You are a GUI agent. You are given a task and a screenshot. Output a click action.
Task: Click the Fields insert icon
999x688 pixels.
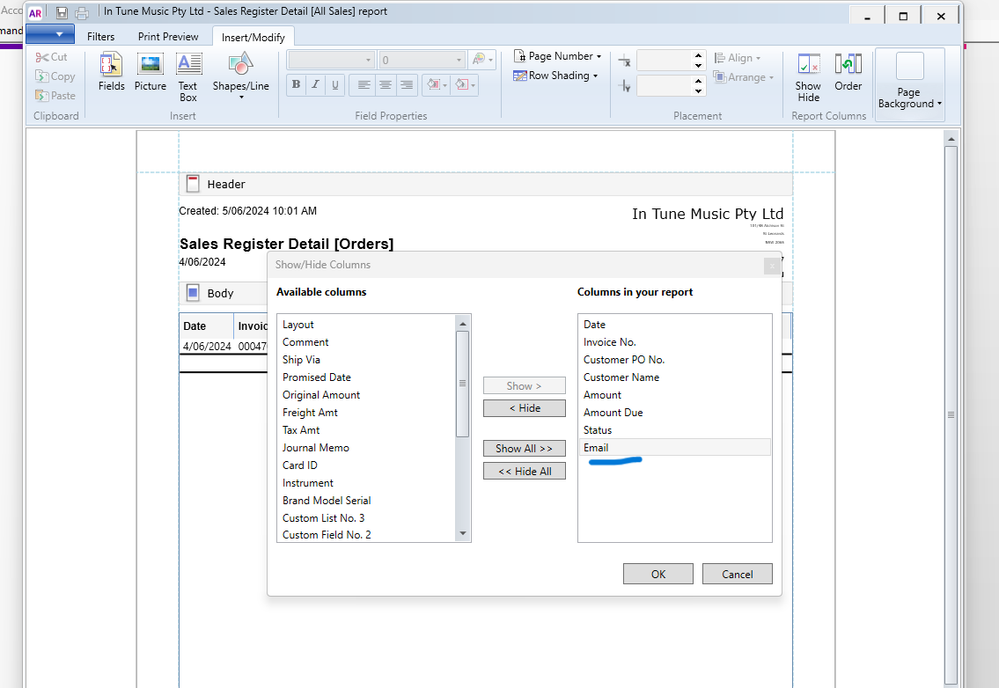(111, 72)
